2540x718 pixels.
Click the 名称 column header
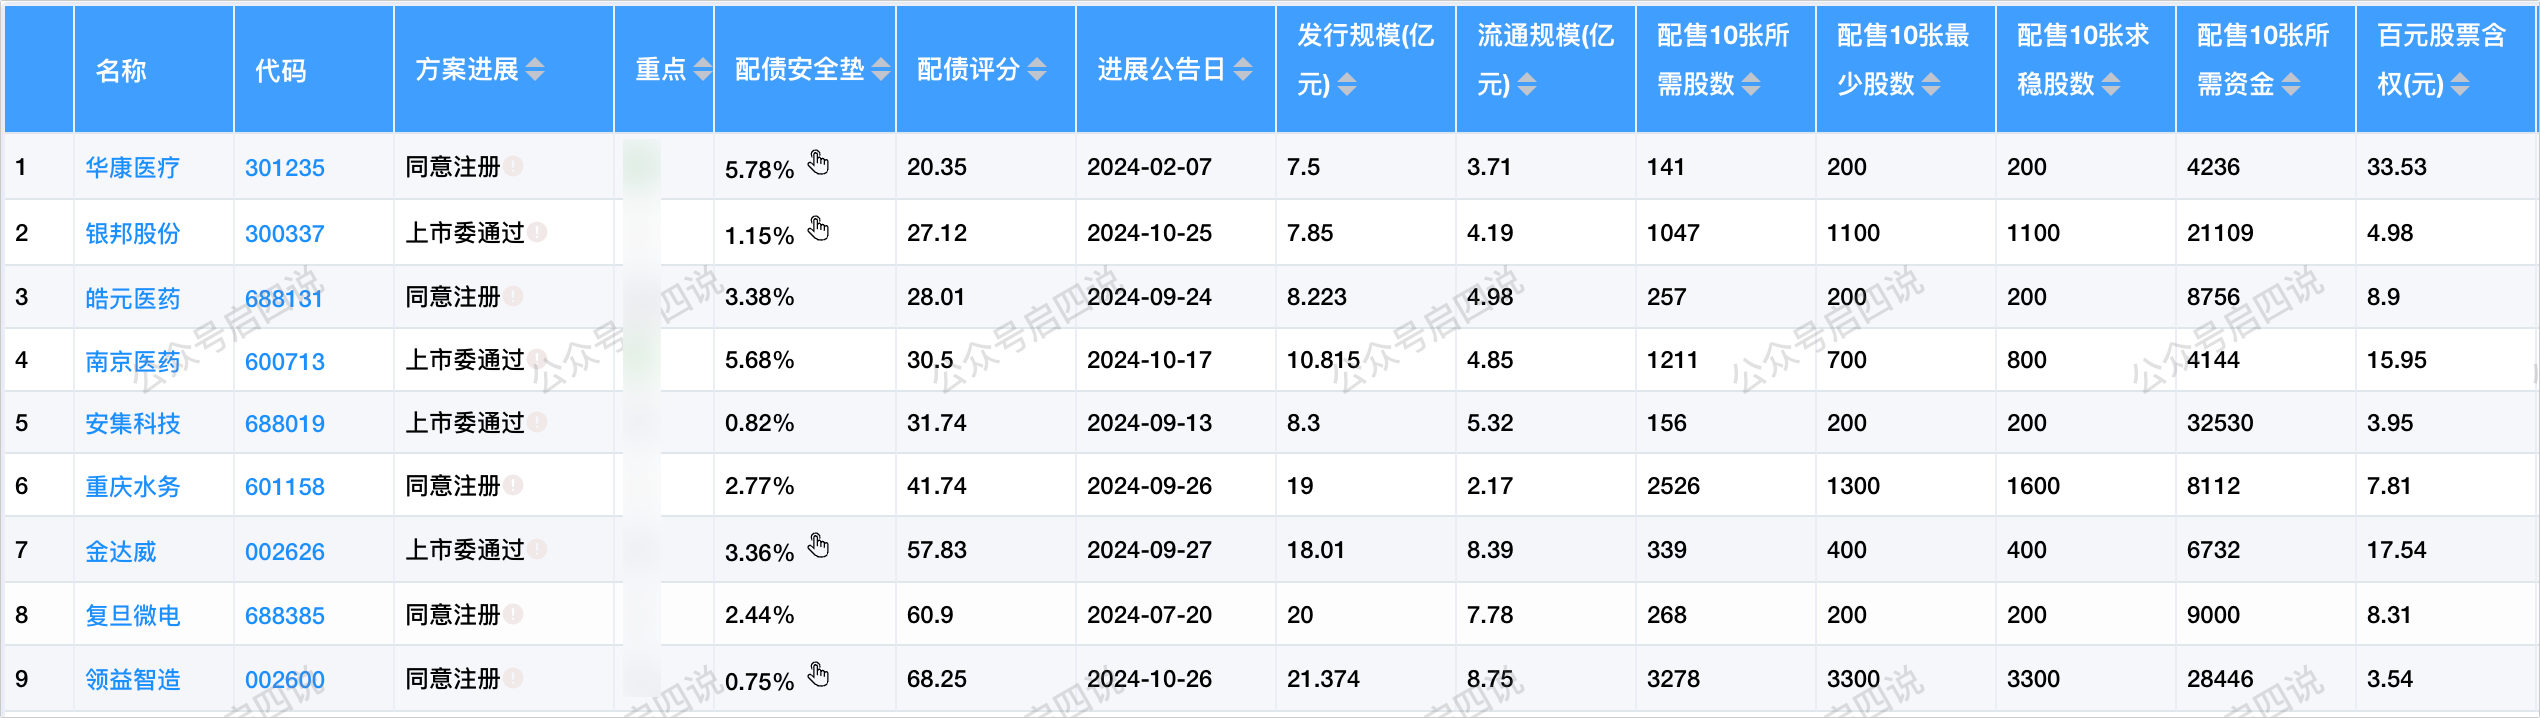(121, 70)
